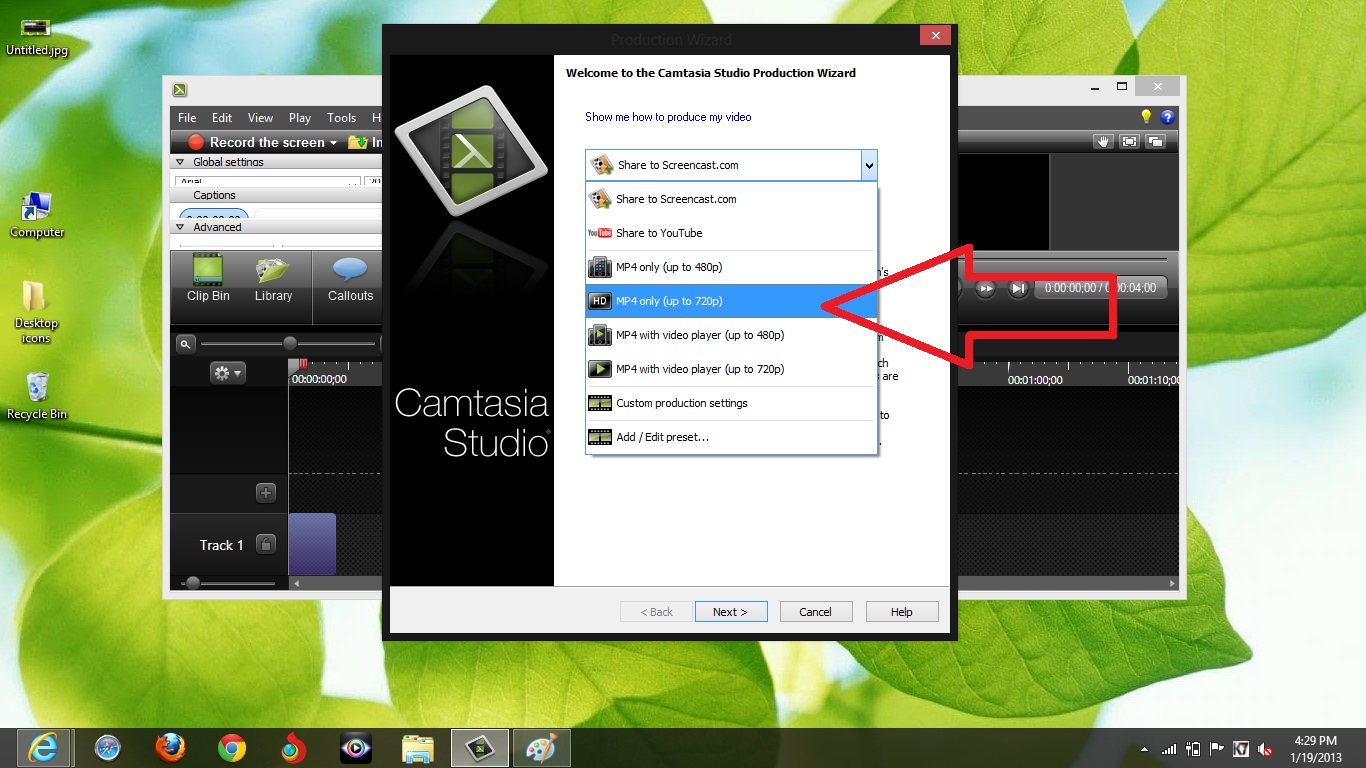Open the Library tab
Image resolution: width=1366 pixels, height=768 pixels.
(273, 279)
